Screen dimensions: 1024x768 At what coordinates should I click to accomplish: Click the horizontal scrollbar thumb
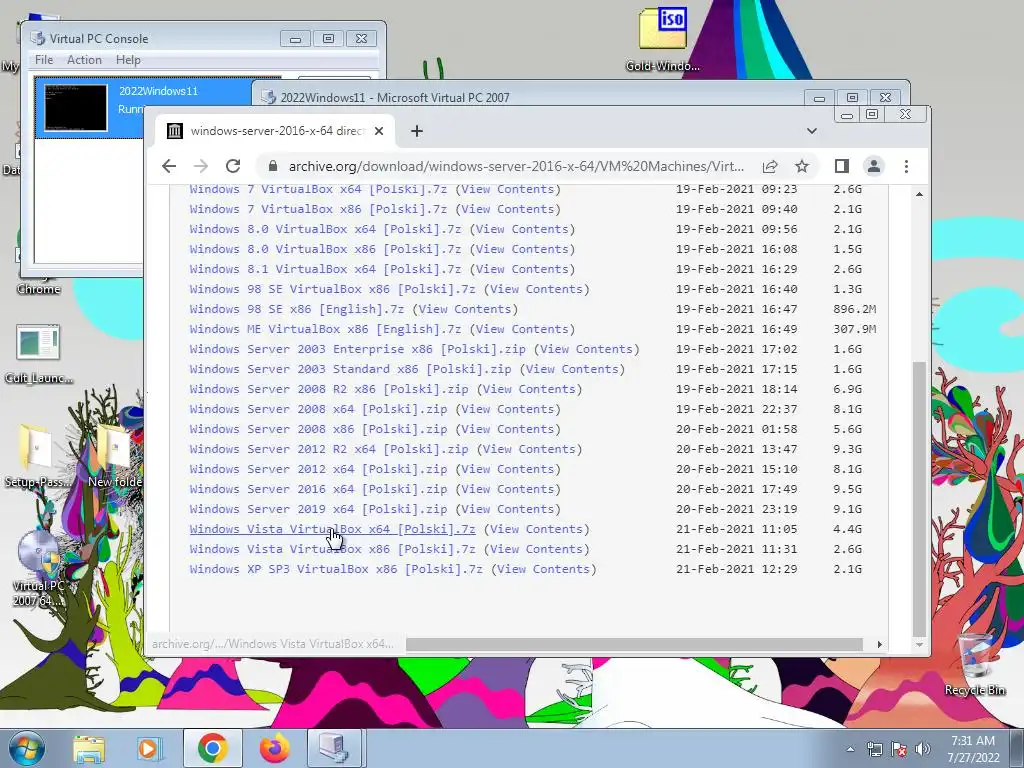pyautogui.click(x=634, y=645)
